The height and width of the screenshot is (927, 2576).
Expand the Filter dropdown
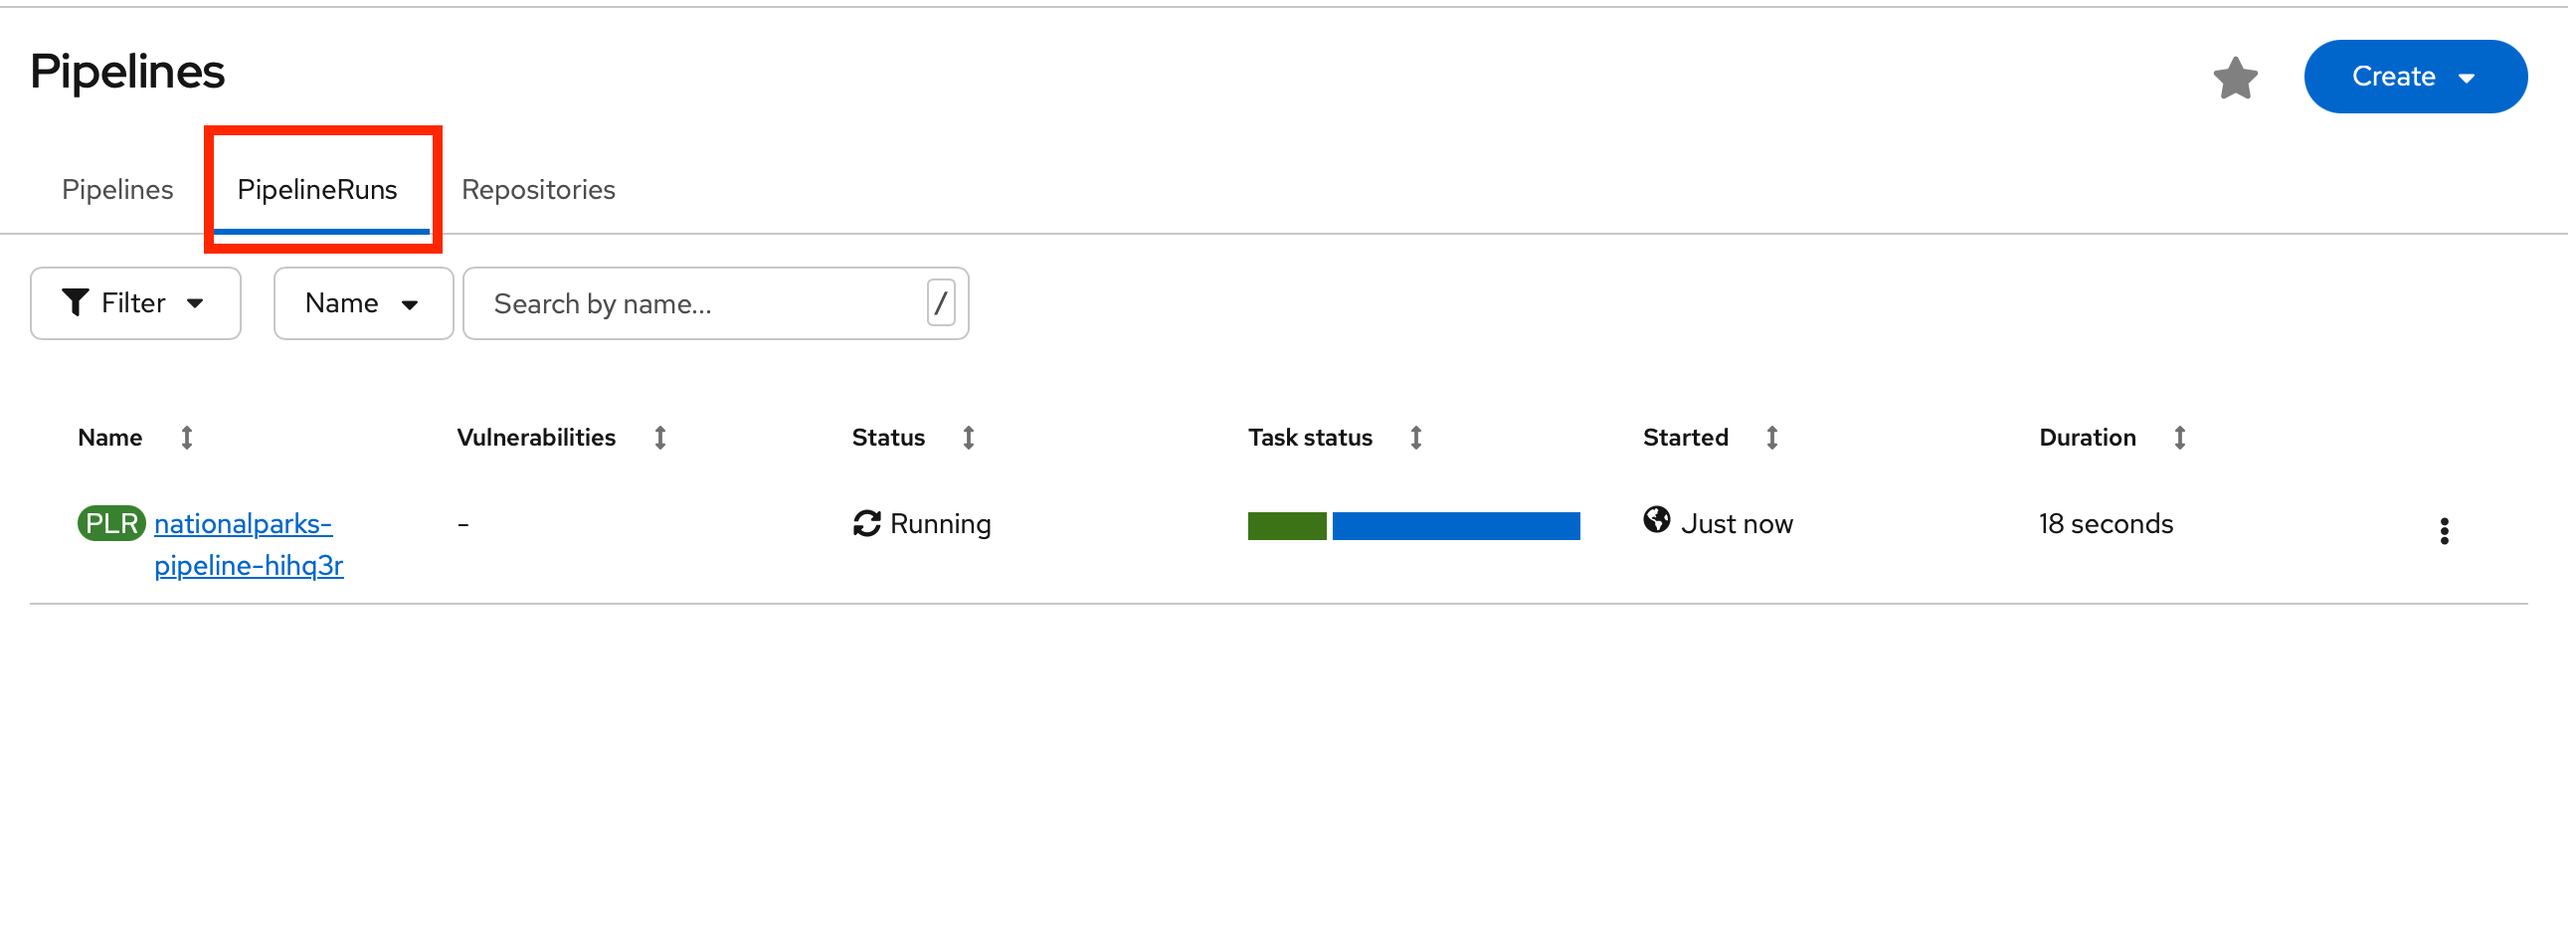[135, 303]
